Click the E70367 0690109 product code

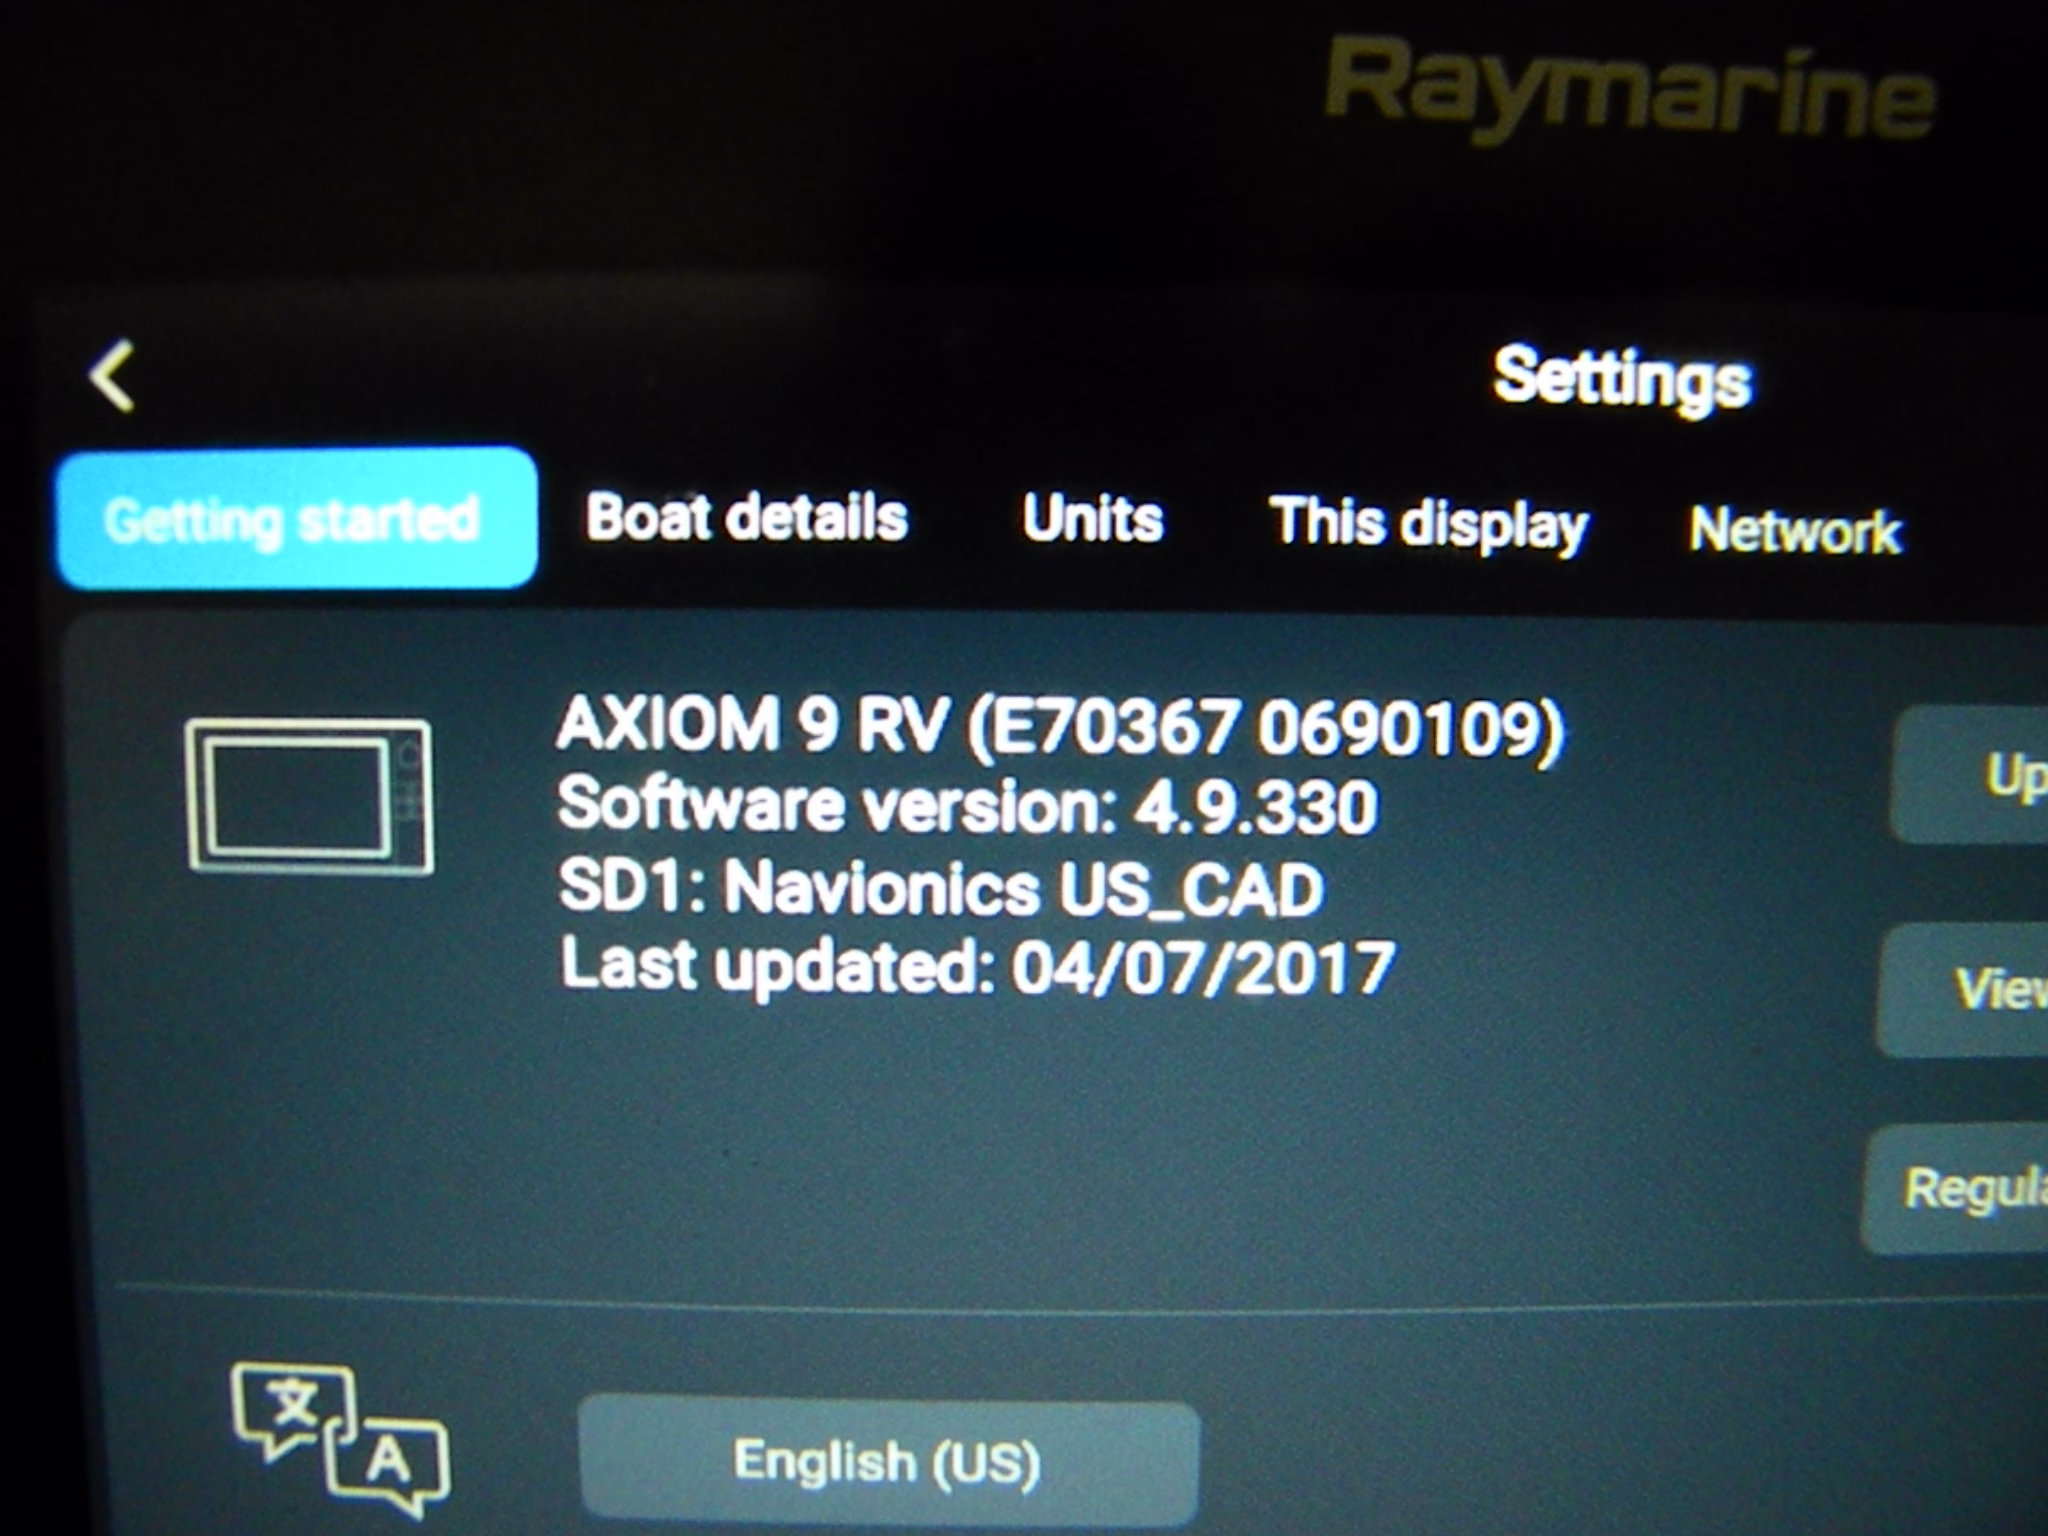(x=1265, y=728)
